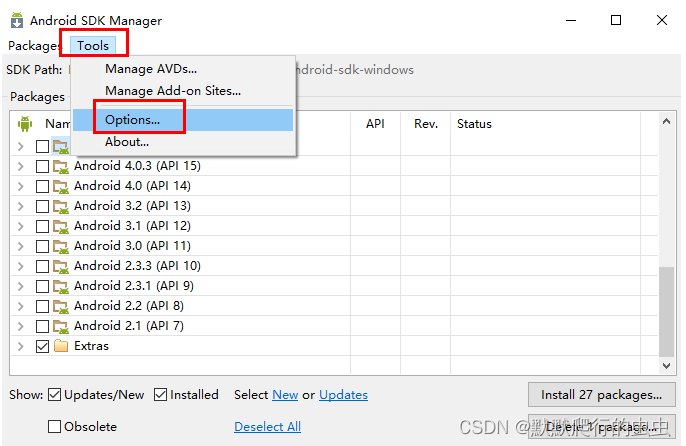
Task: Check the Android 3.0 (API 11) checkbox
Action: [x=42, y=246]
